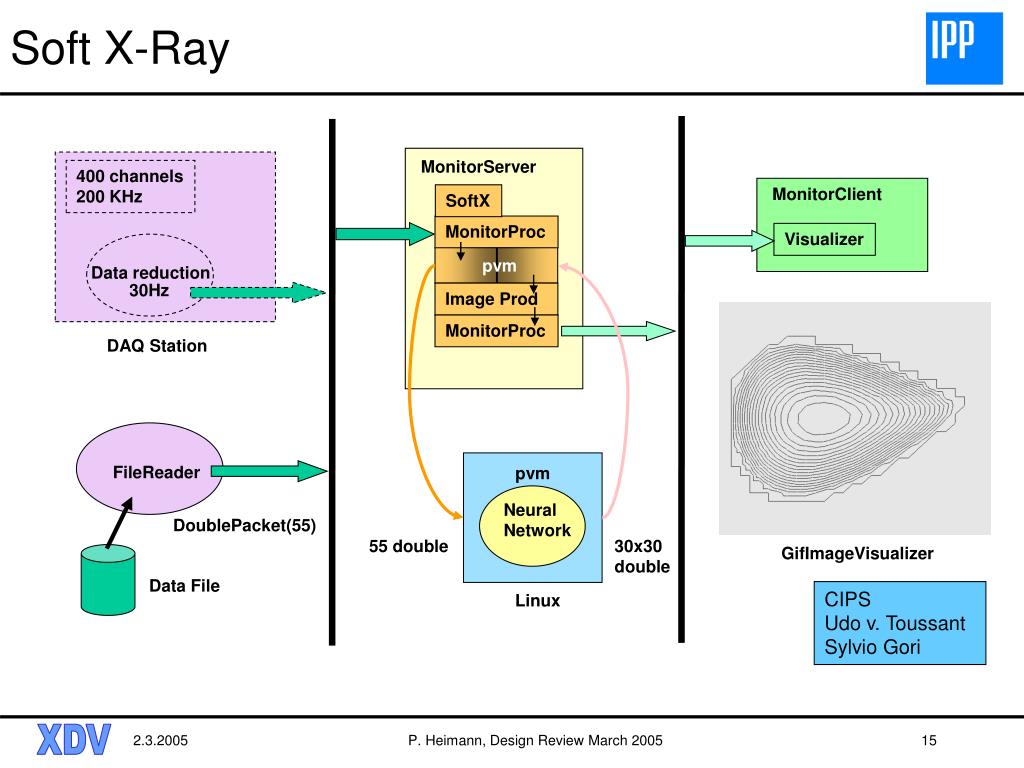Click the pvm block inside MonitorServer
1024x768 pixels.
496,266
